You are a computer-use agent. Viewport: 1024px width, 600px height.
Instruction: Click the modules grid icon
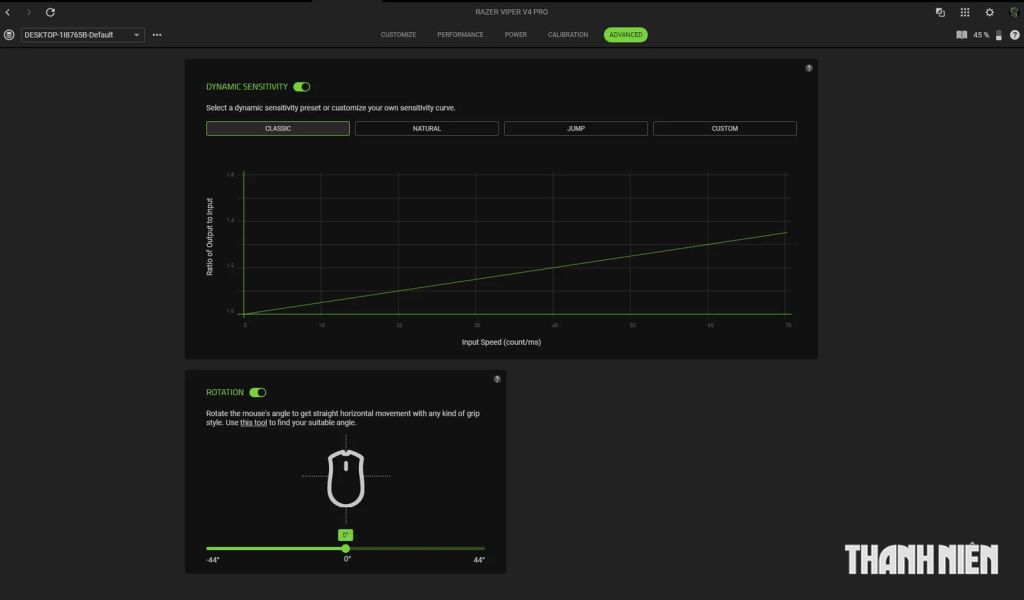coord(964,11)
